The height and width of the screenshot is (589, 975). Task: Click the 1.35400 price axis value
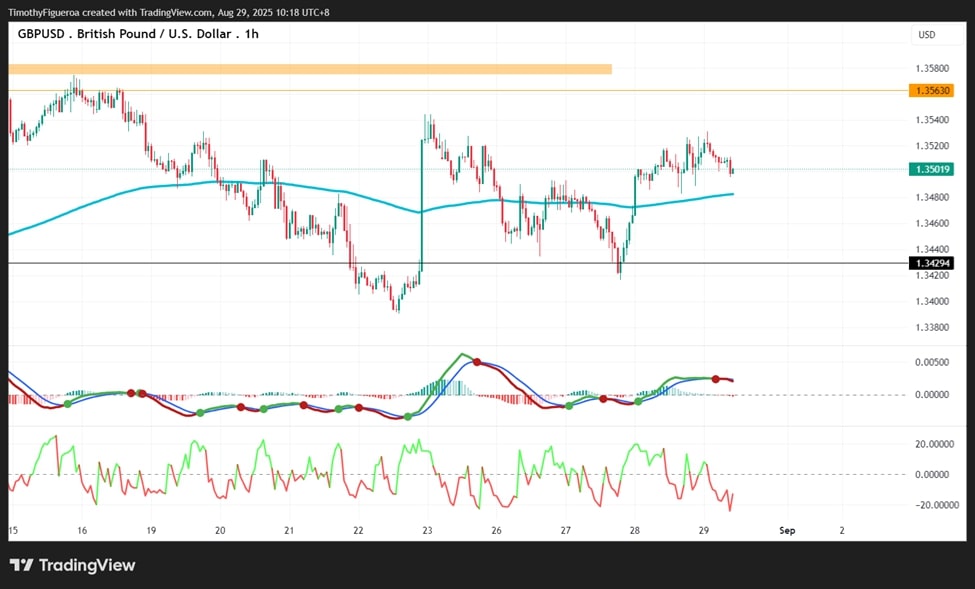coord(932,120)
